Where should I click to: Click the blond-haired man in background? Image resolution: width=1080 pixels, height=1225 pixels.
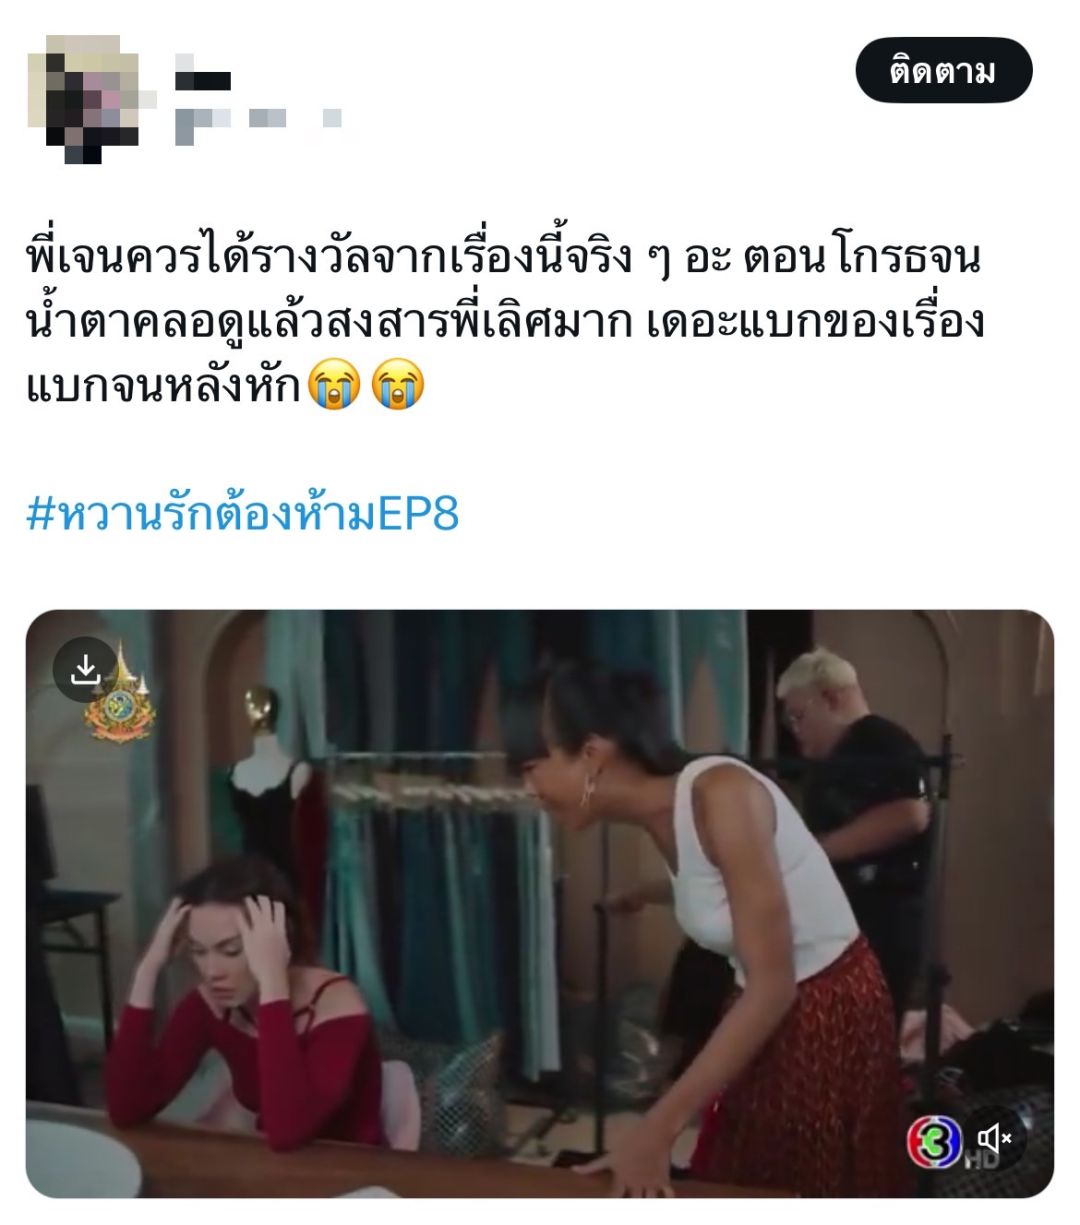850,800
